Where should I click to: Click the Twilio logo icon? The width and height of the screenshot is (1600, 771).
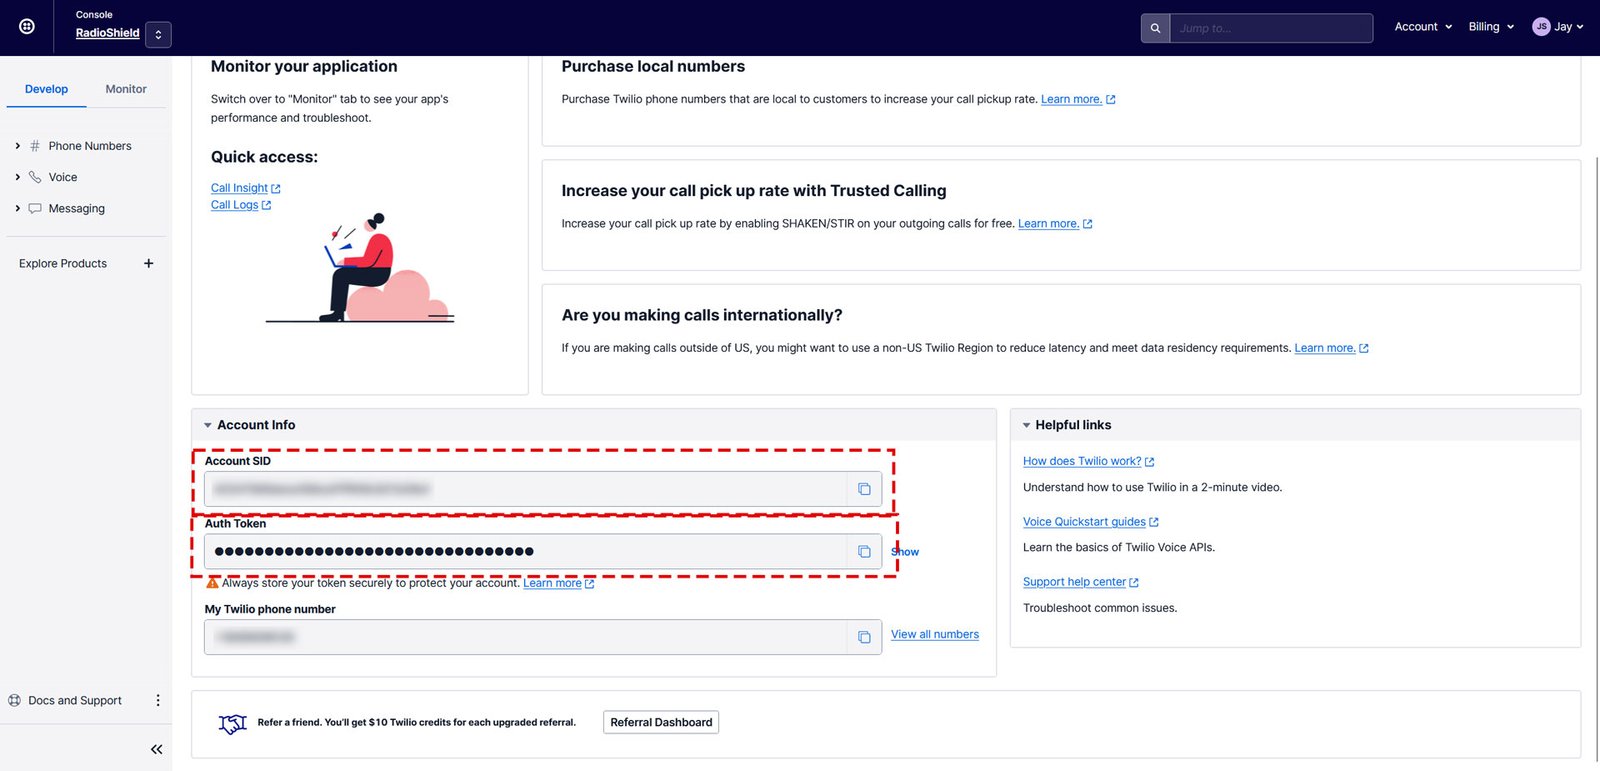coord(27,27)
